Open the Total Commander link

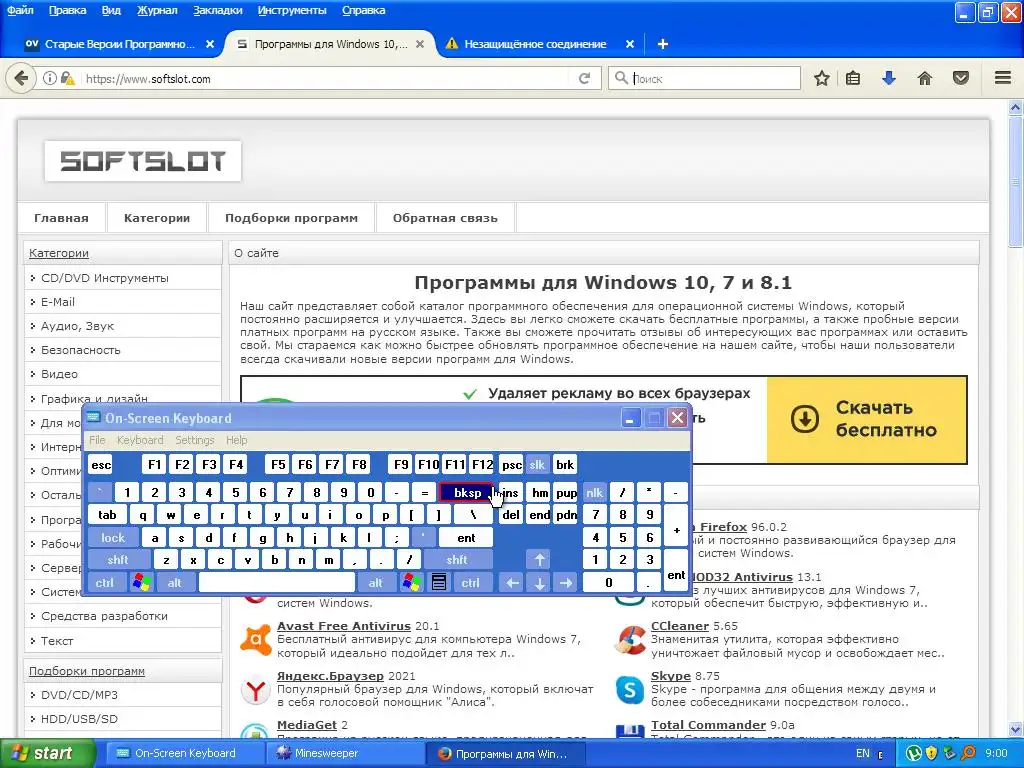click(x=708, y=725)
